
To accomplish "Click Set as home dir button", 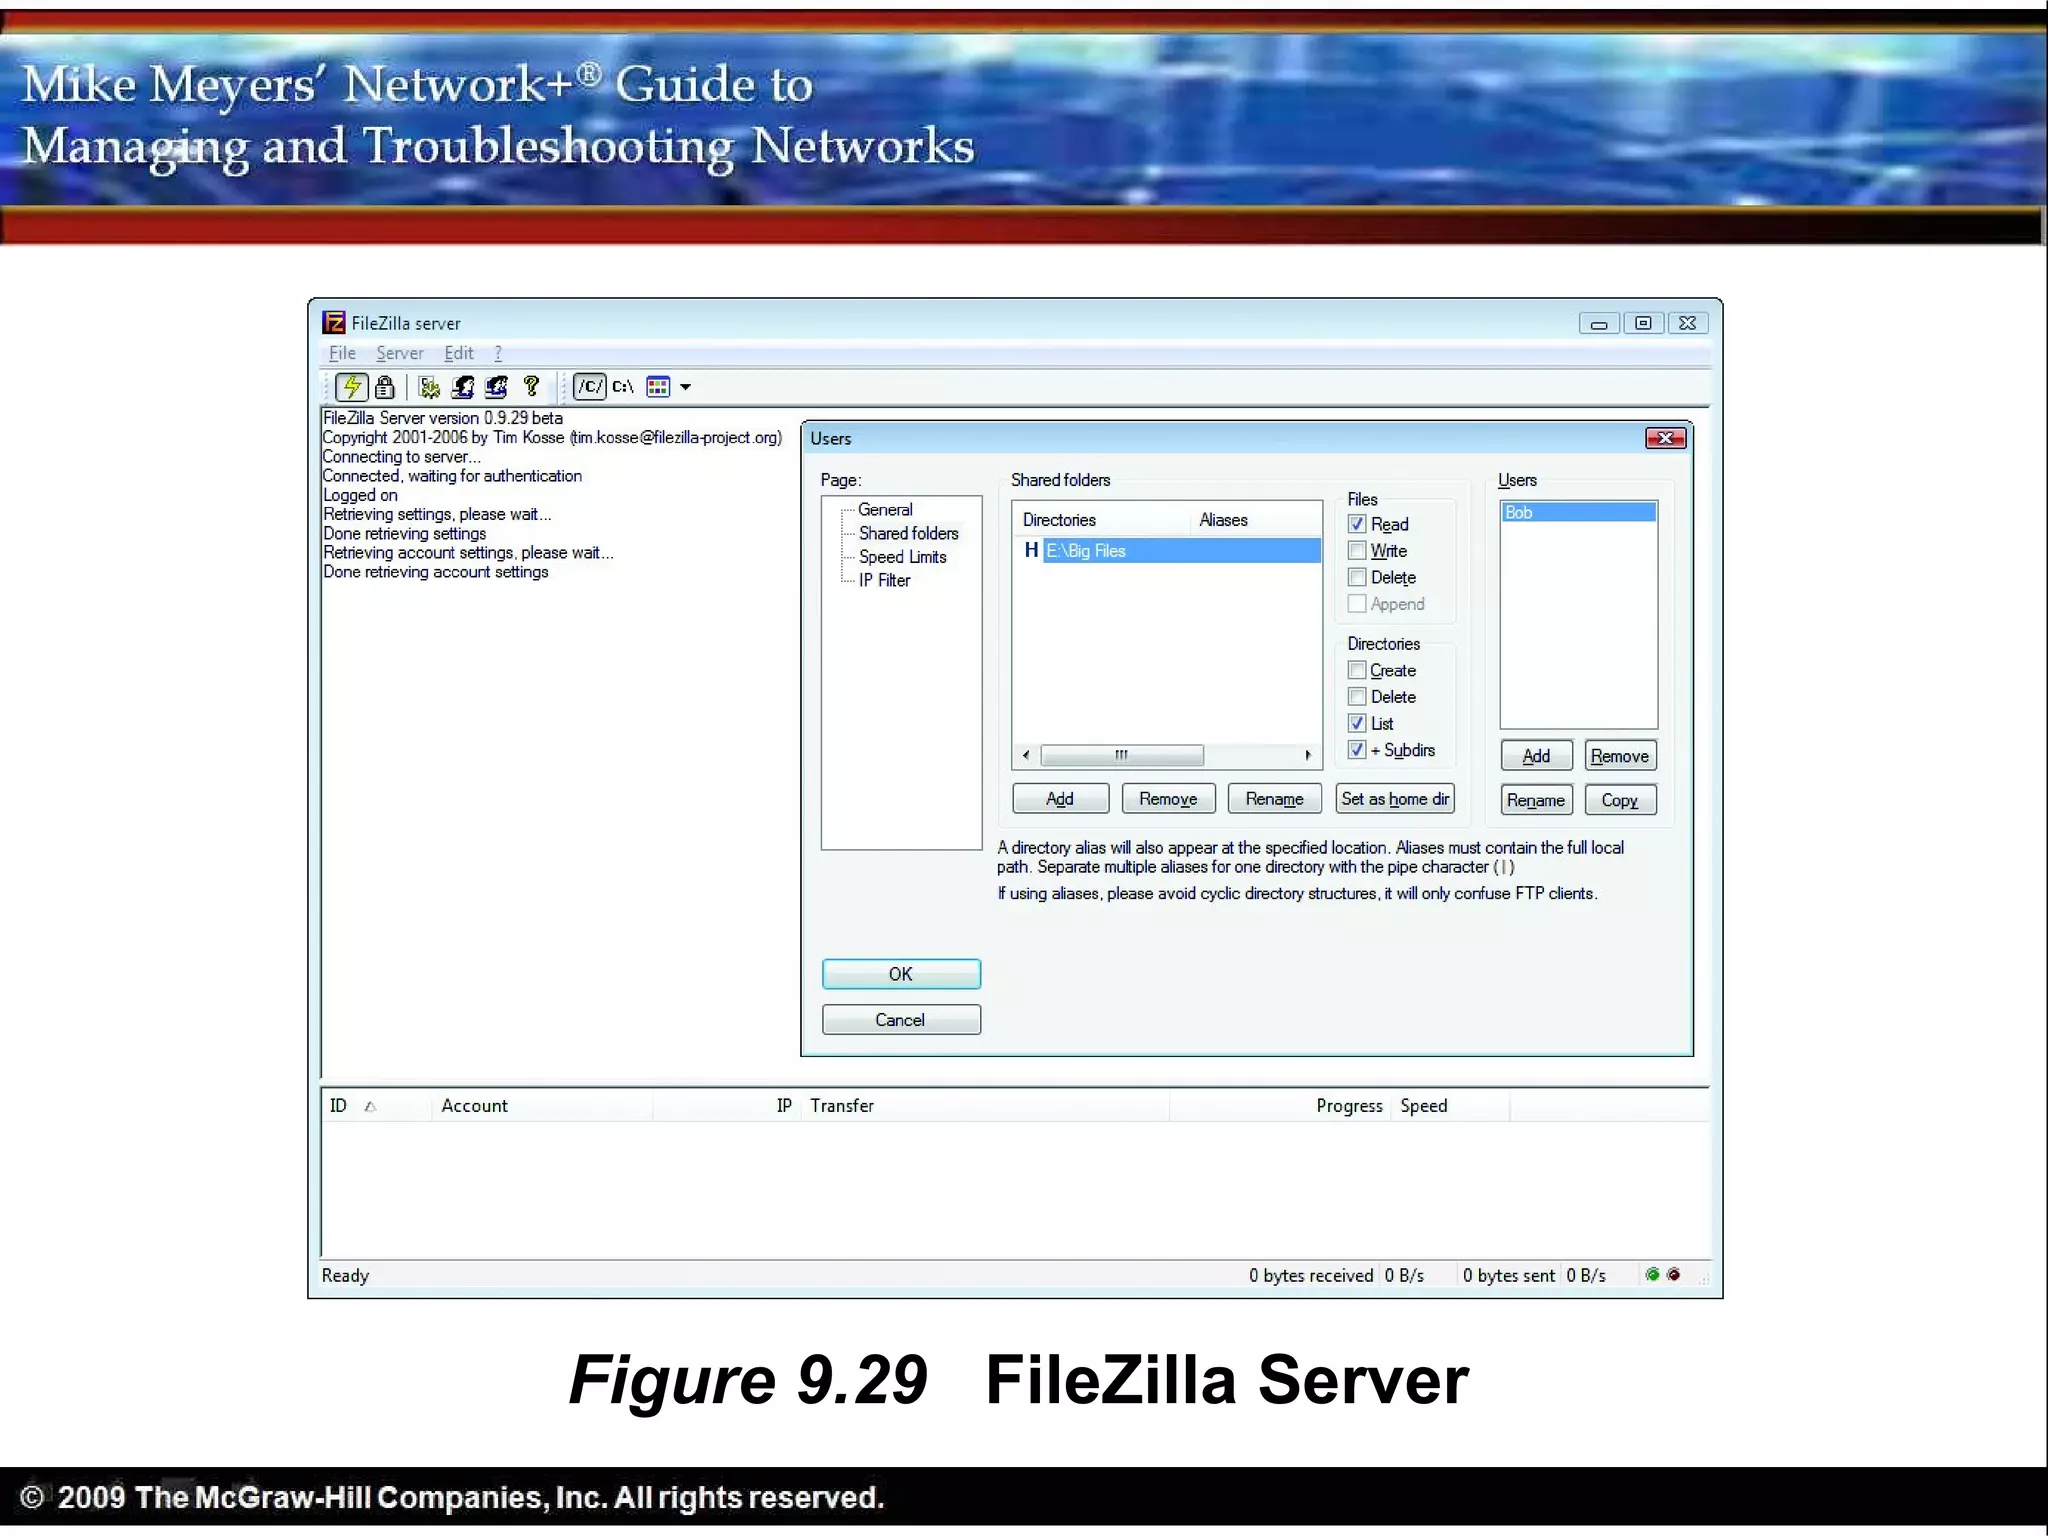I will [1395, 799].
